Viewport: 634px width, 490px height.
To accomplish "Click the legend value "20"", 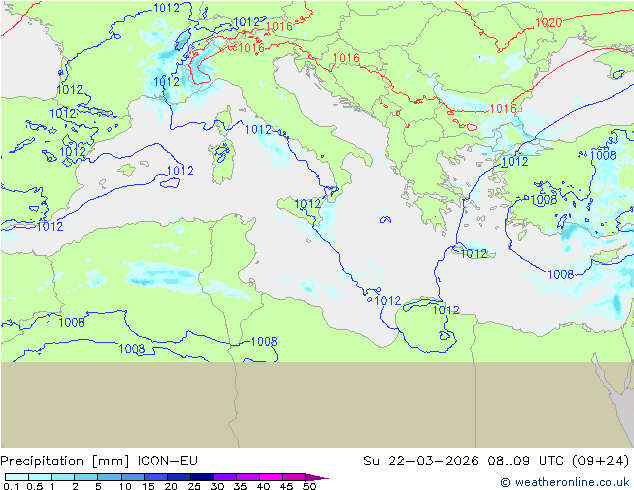I will tap(171, 486).
